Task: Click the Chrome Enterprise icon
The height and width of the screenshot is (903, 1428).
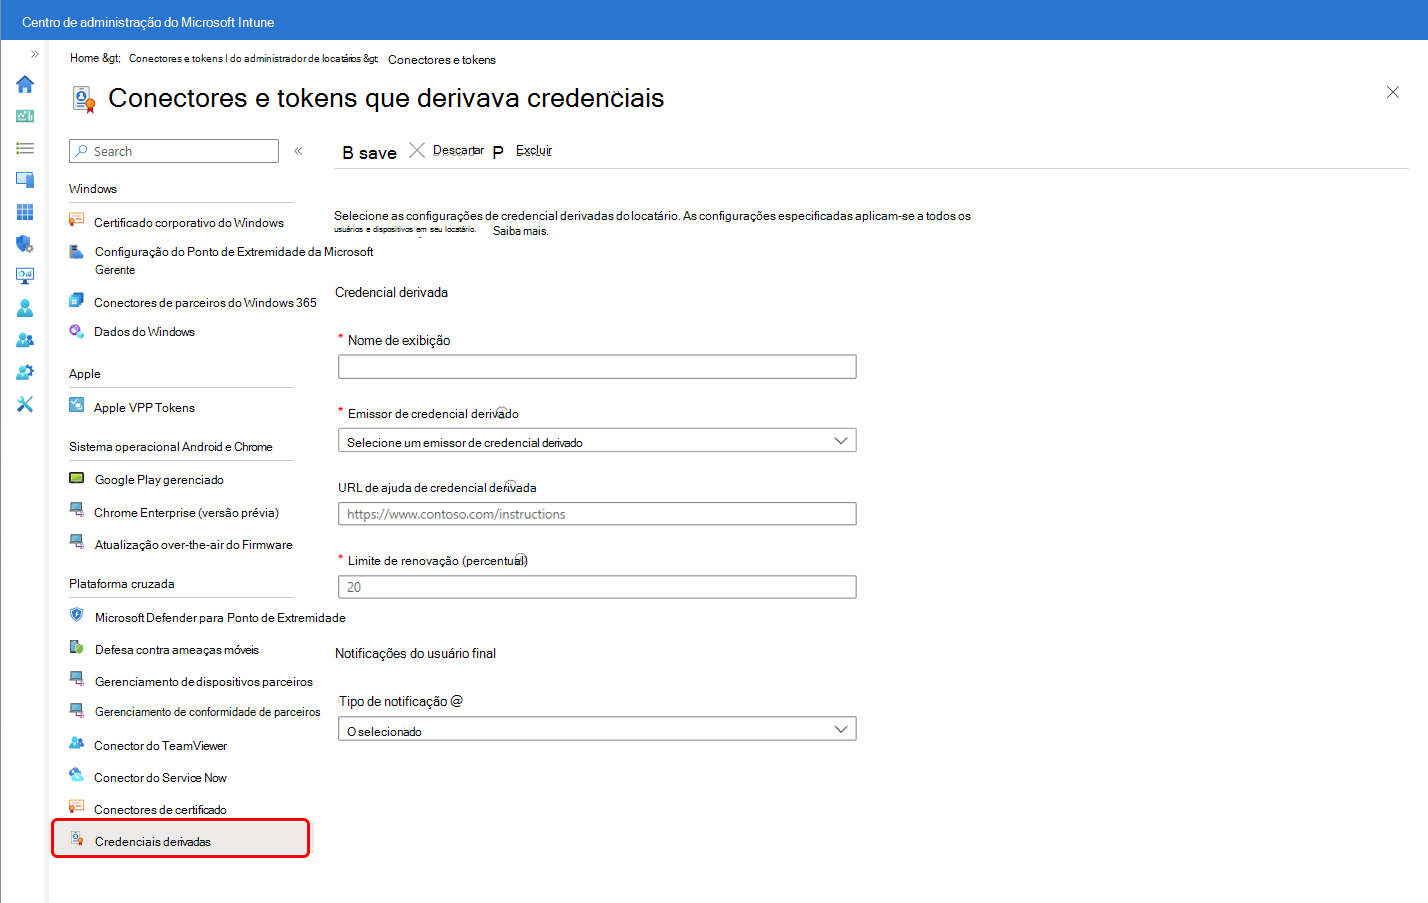Action: point(76,510)
